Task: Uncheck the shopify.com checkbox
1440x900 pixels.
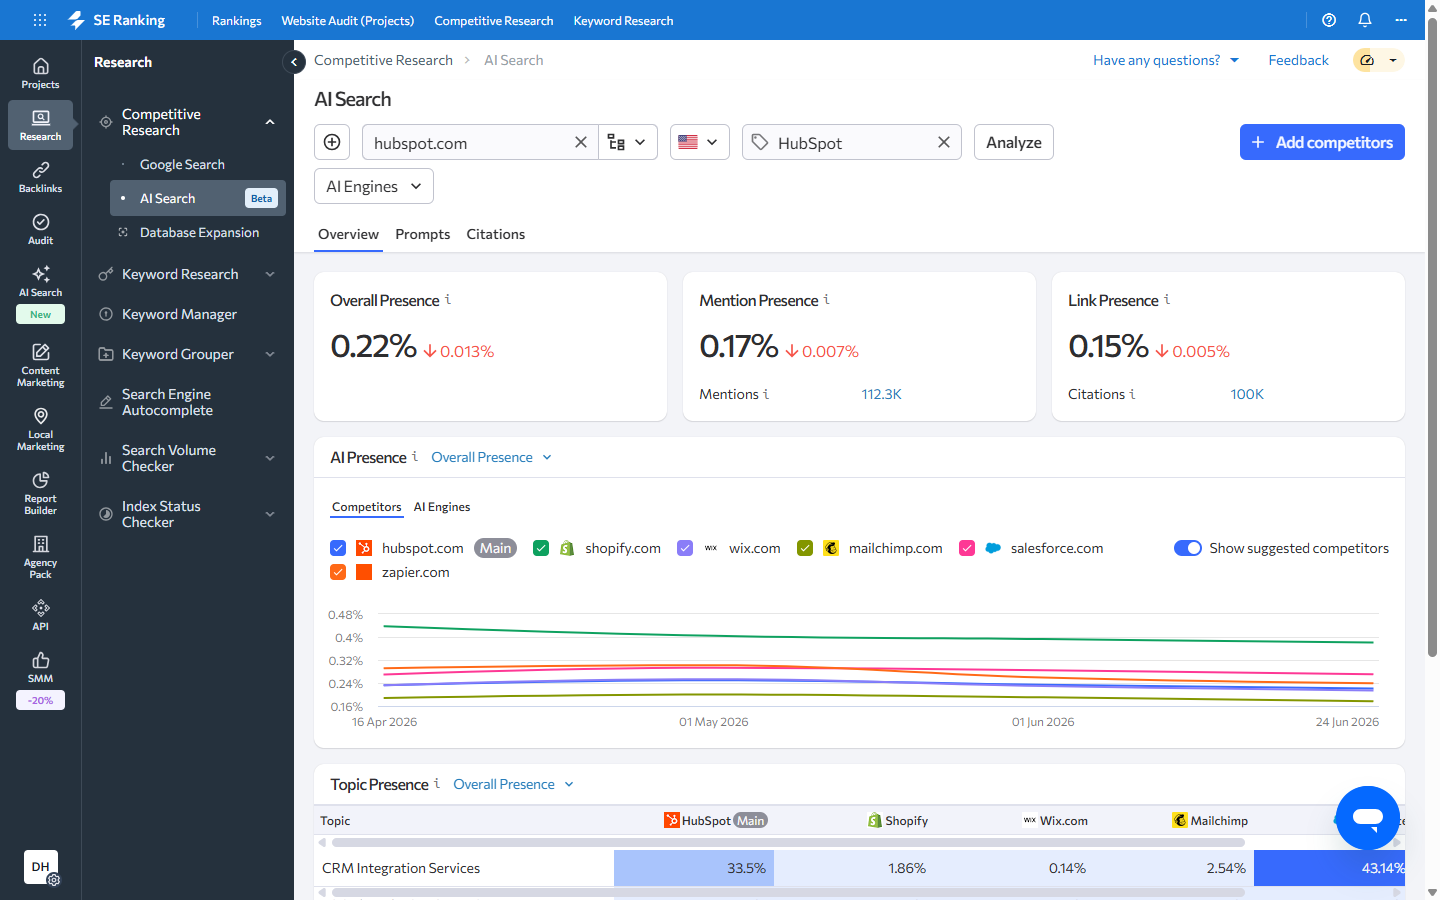Action: point(541,548)
